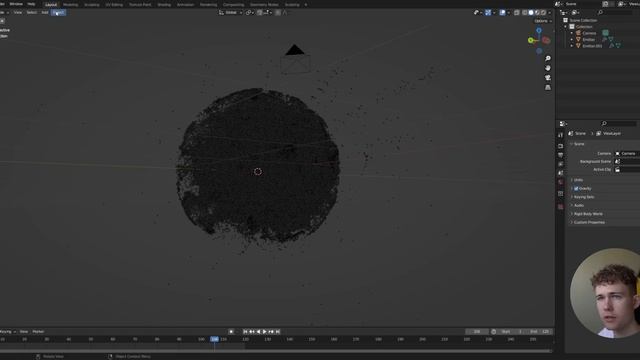640x360 pixels.
Task: Open the Tool tab in Properties editor
Action: (560, 135)
